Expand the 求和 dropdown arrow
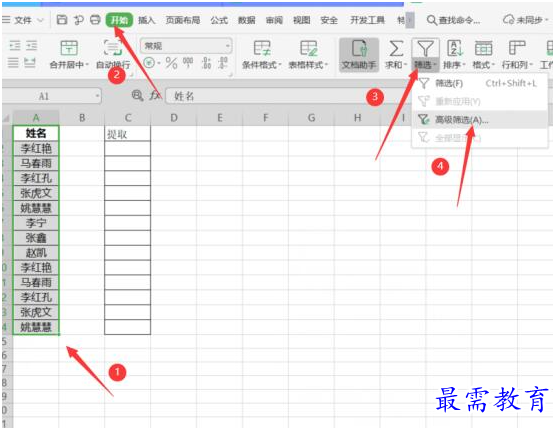557x431 pixels. click(x=405, y=65)
